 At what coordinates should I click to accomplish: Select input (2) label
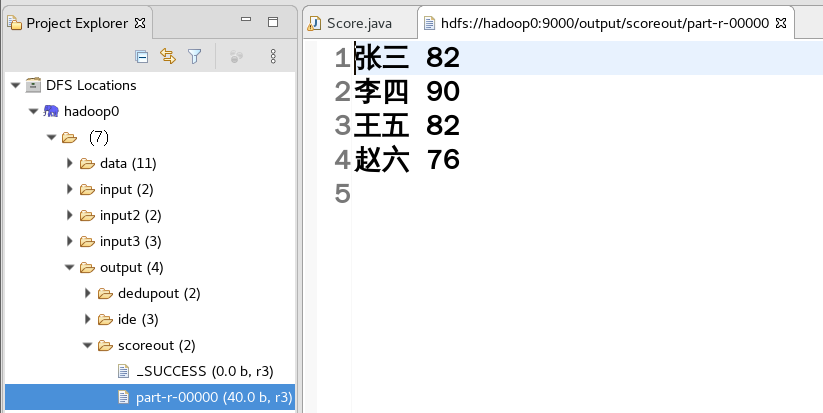(x=126, y=189)
